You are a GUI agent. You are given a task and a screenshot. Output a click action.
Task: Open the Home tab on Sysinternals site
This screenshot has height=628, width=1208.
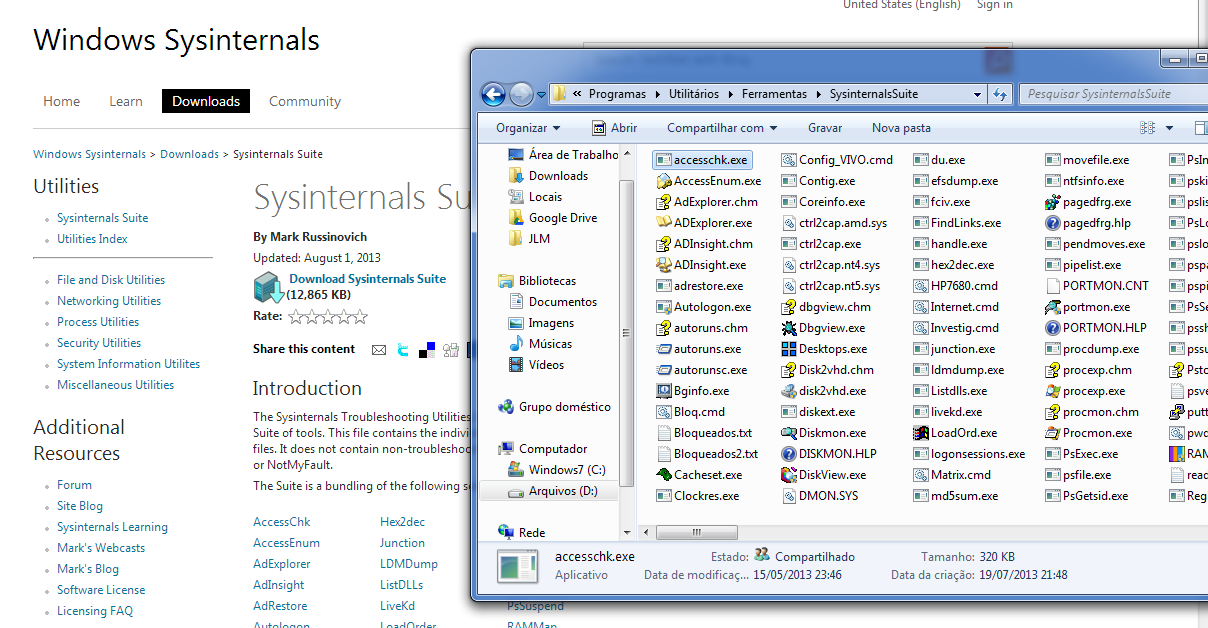click(x=61, y=101)
